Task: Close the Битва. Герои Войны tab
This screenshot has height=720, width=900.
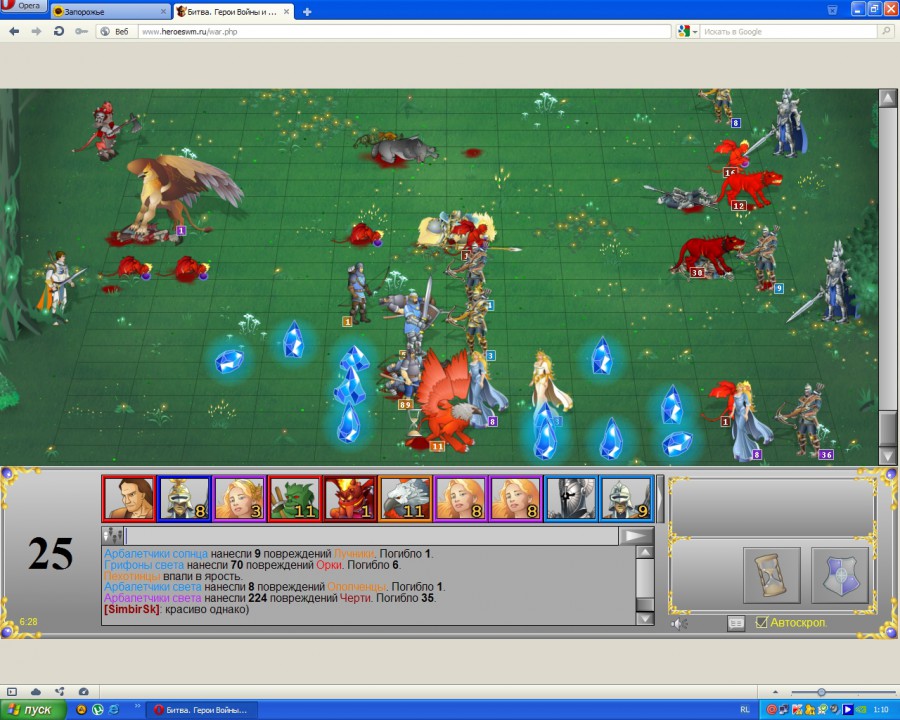Action: point(286,11)
